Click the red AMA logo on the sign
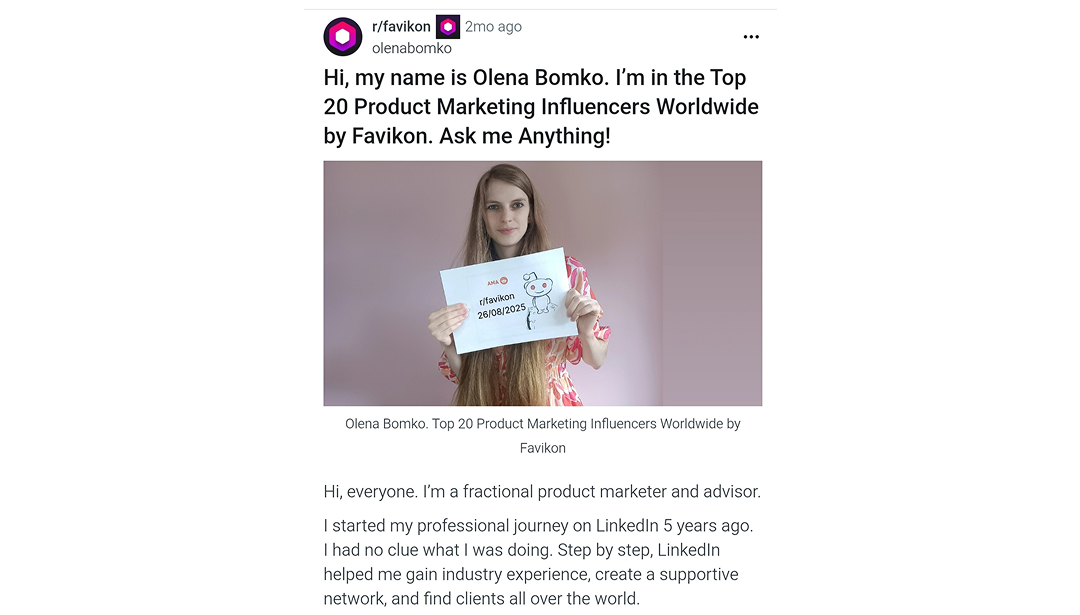This screenshot has width=1080, height=615. coord(497,282)
